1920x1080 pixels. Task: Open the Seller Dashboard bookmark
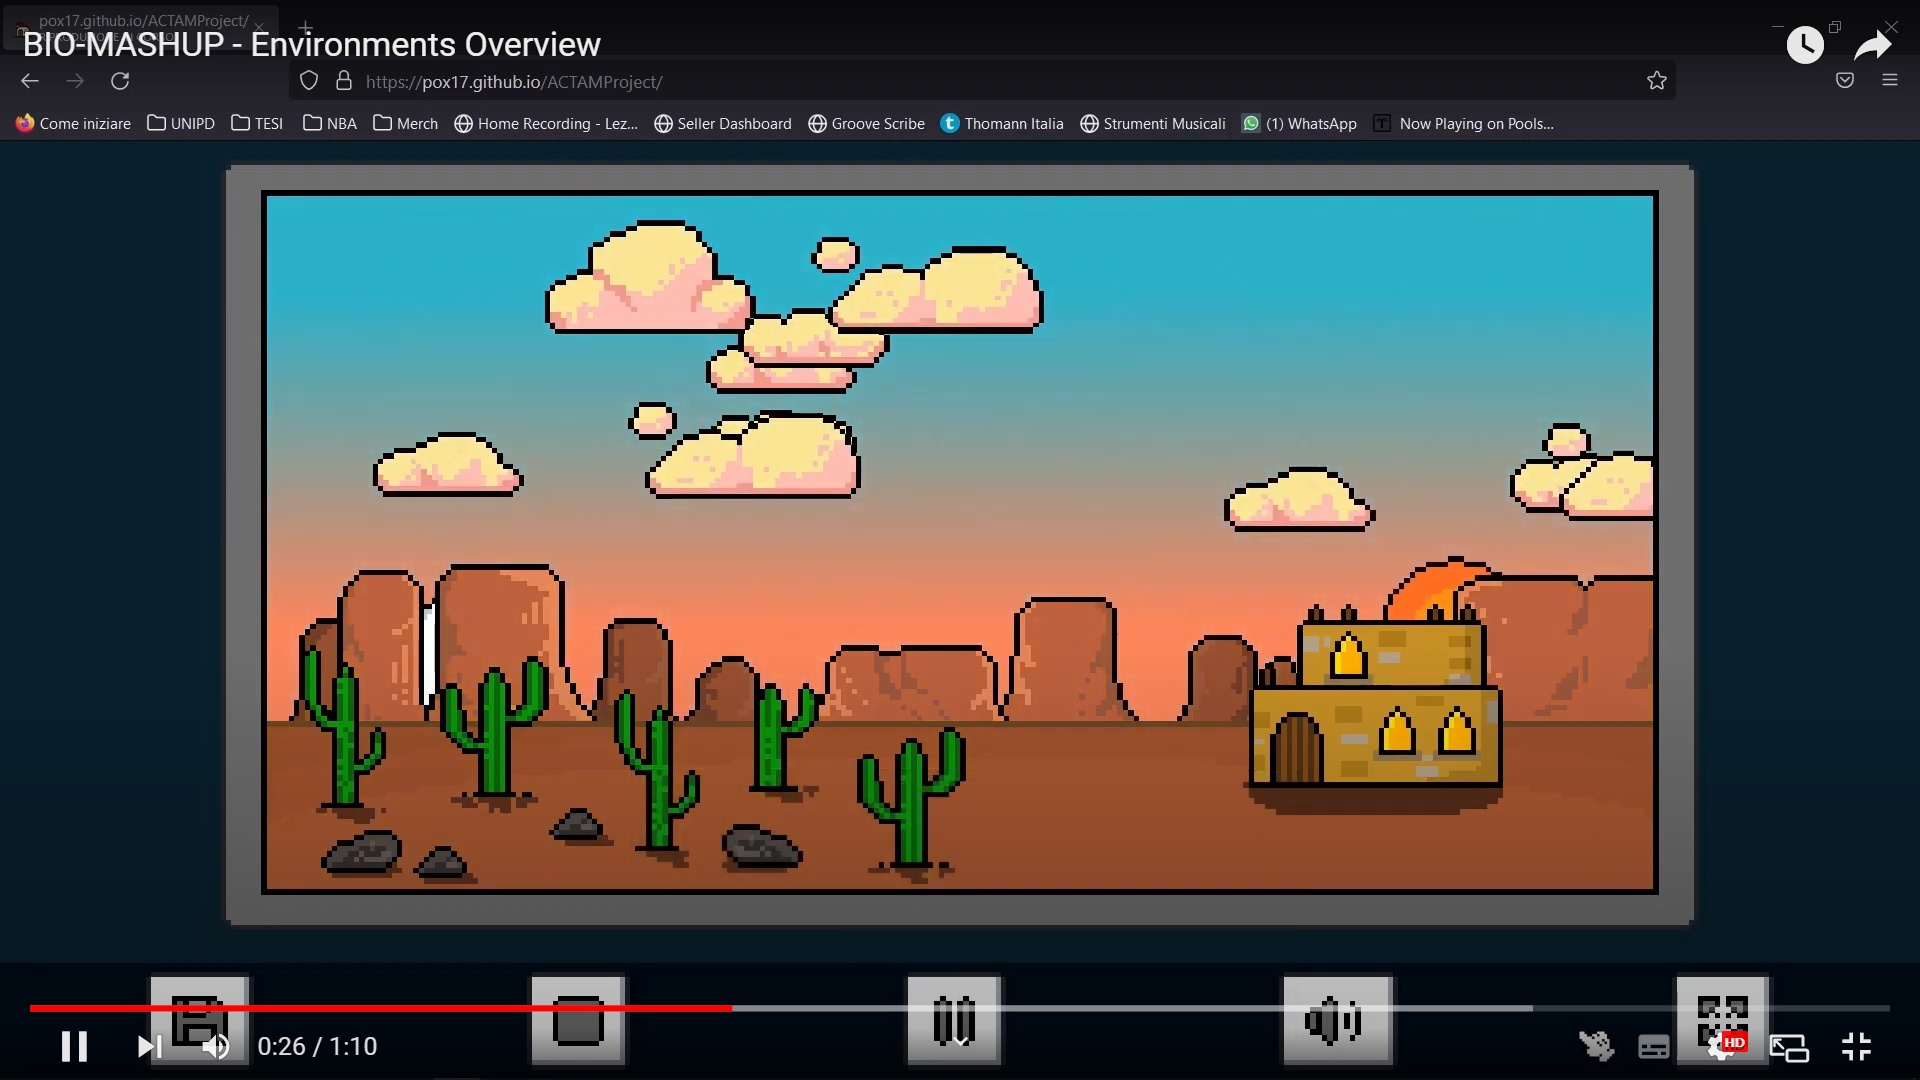click(723, 123)
